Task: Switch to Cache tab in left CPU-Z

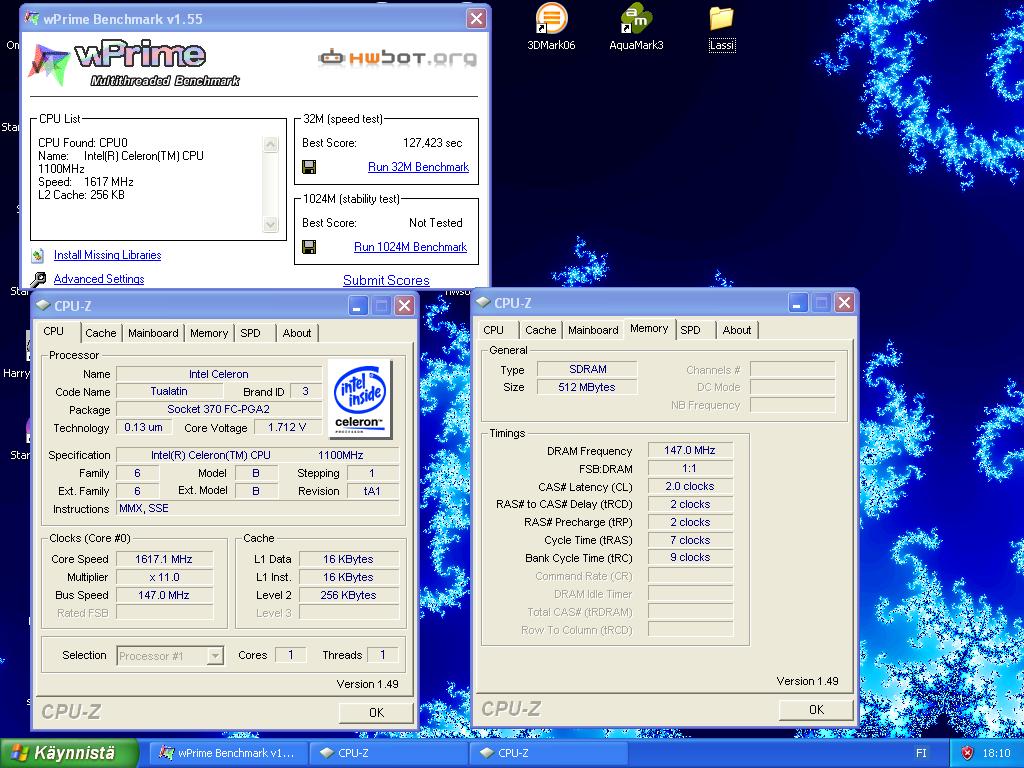Action: (101, 333)
